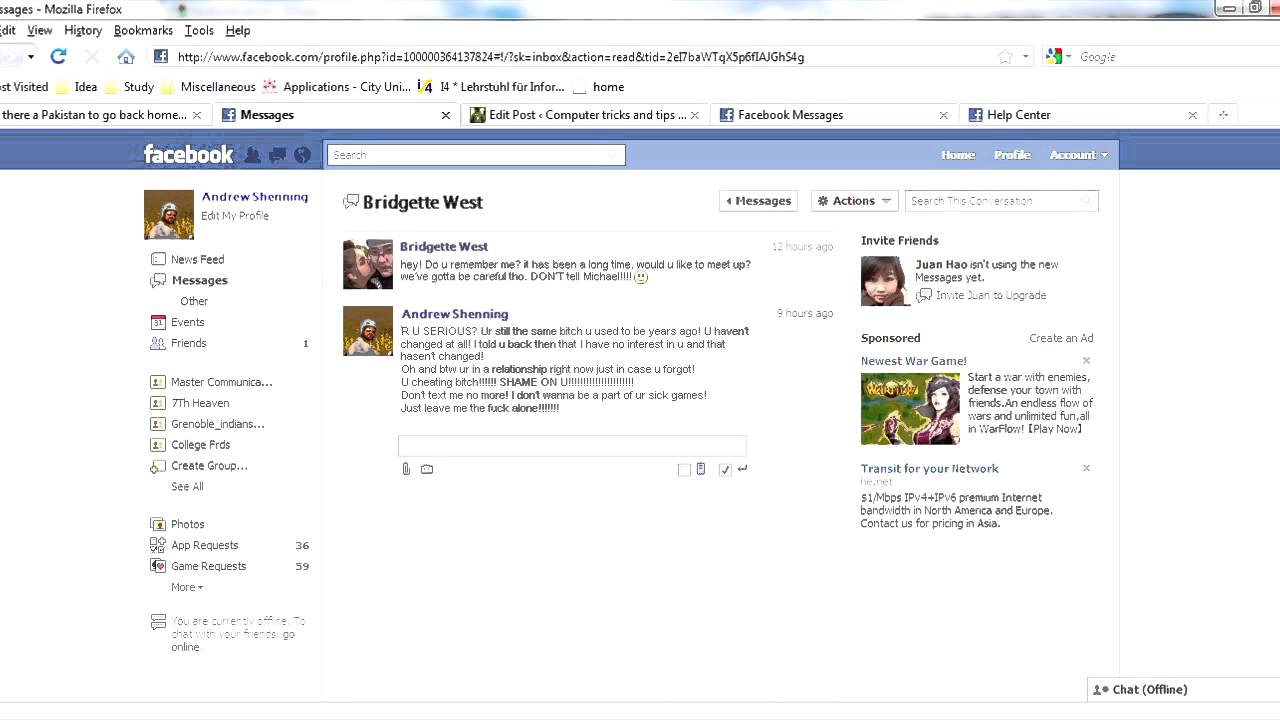
Task: Open the View menu
Action: [39, 30]
